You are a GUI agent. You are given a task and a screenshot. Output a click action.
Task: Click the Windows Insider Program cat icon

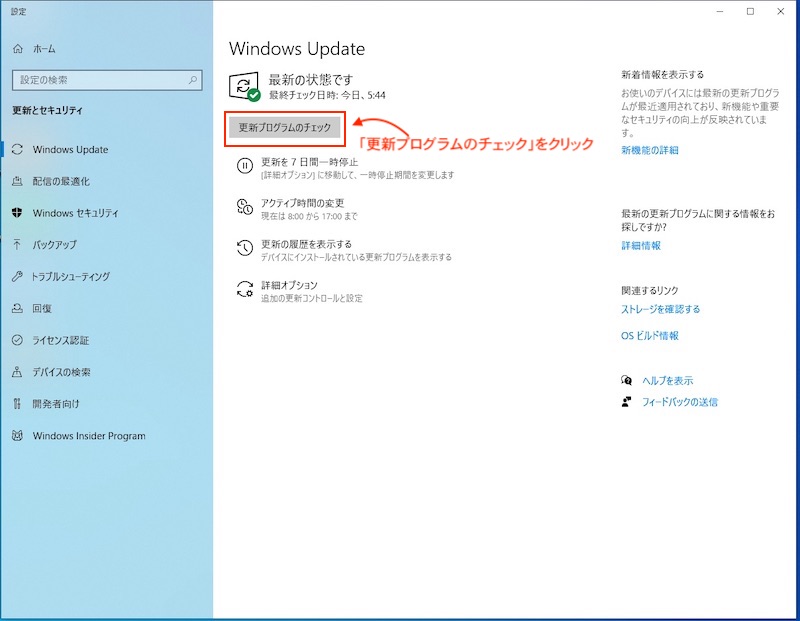(x=17, y=436)
